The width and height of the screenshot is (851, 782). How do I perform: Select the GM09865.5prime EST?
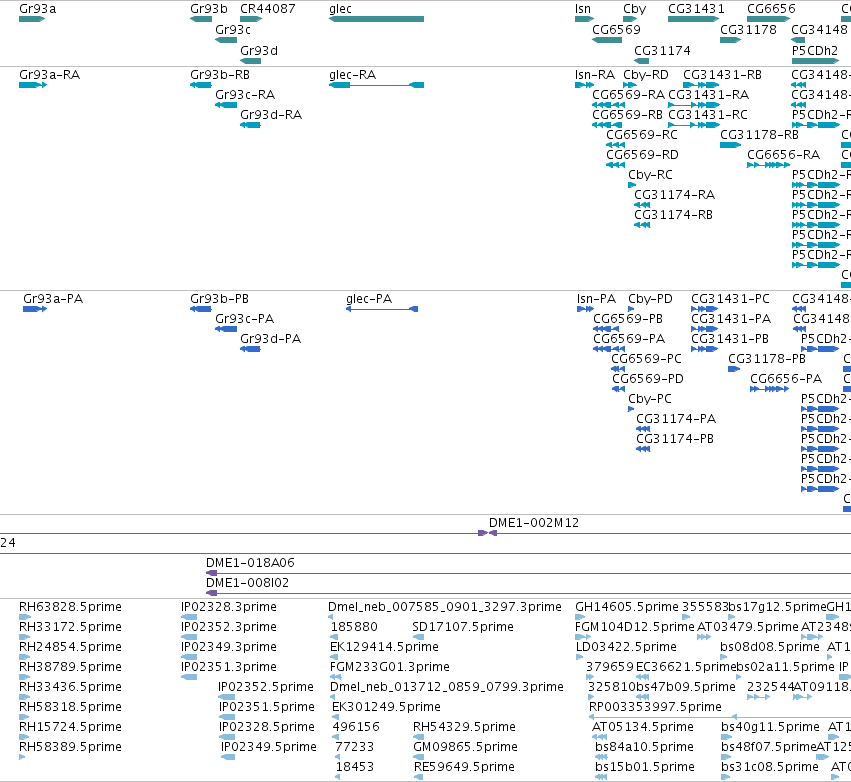418,757
